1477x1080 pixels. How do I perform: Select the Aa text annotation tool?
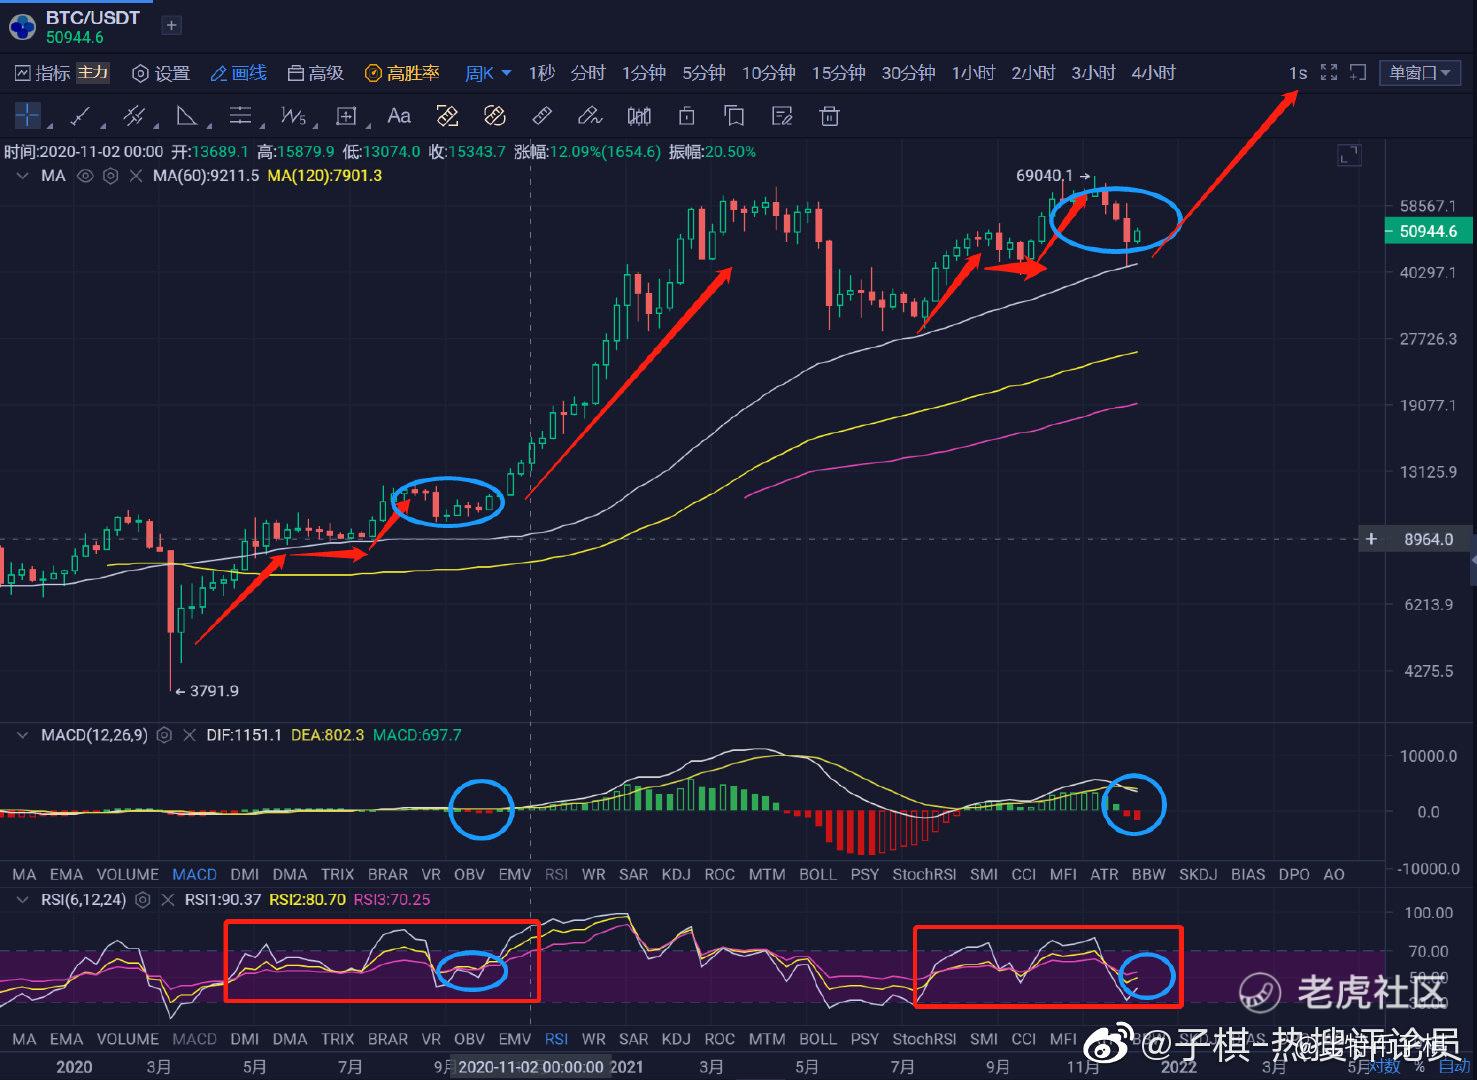pyautogui.click(x=399, y=116)
